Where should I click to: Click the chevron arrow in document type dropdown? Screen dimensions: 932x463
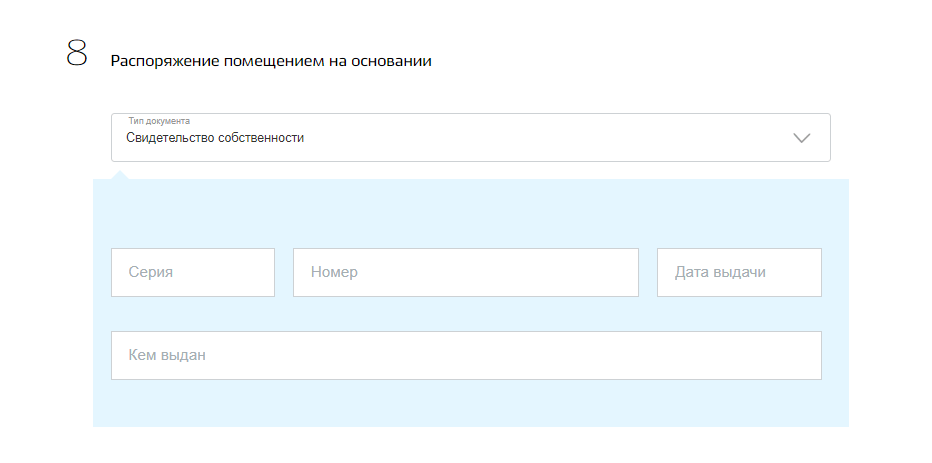[802, 138]
